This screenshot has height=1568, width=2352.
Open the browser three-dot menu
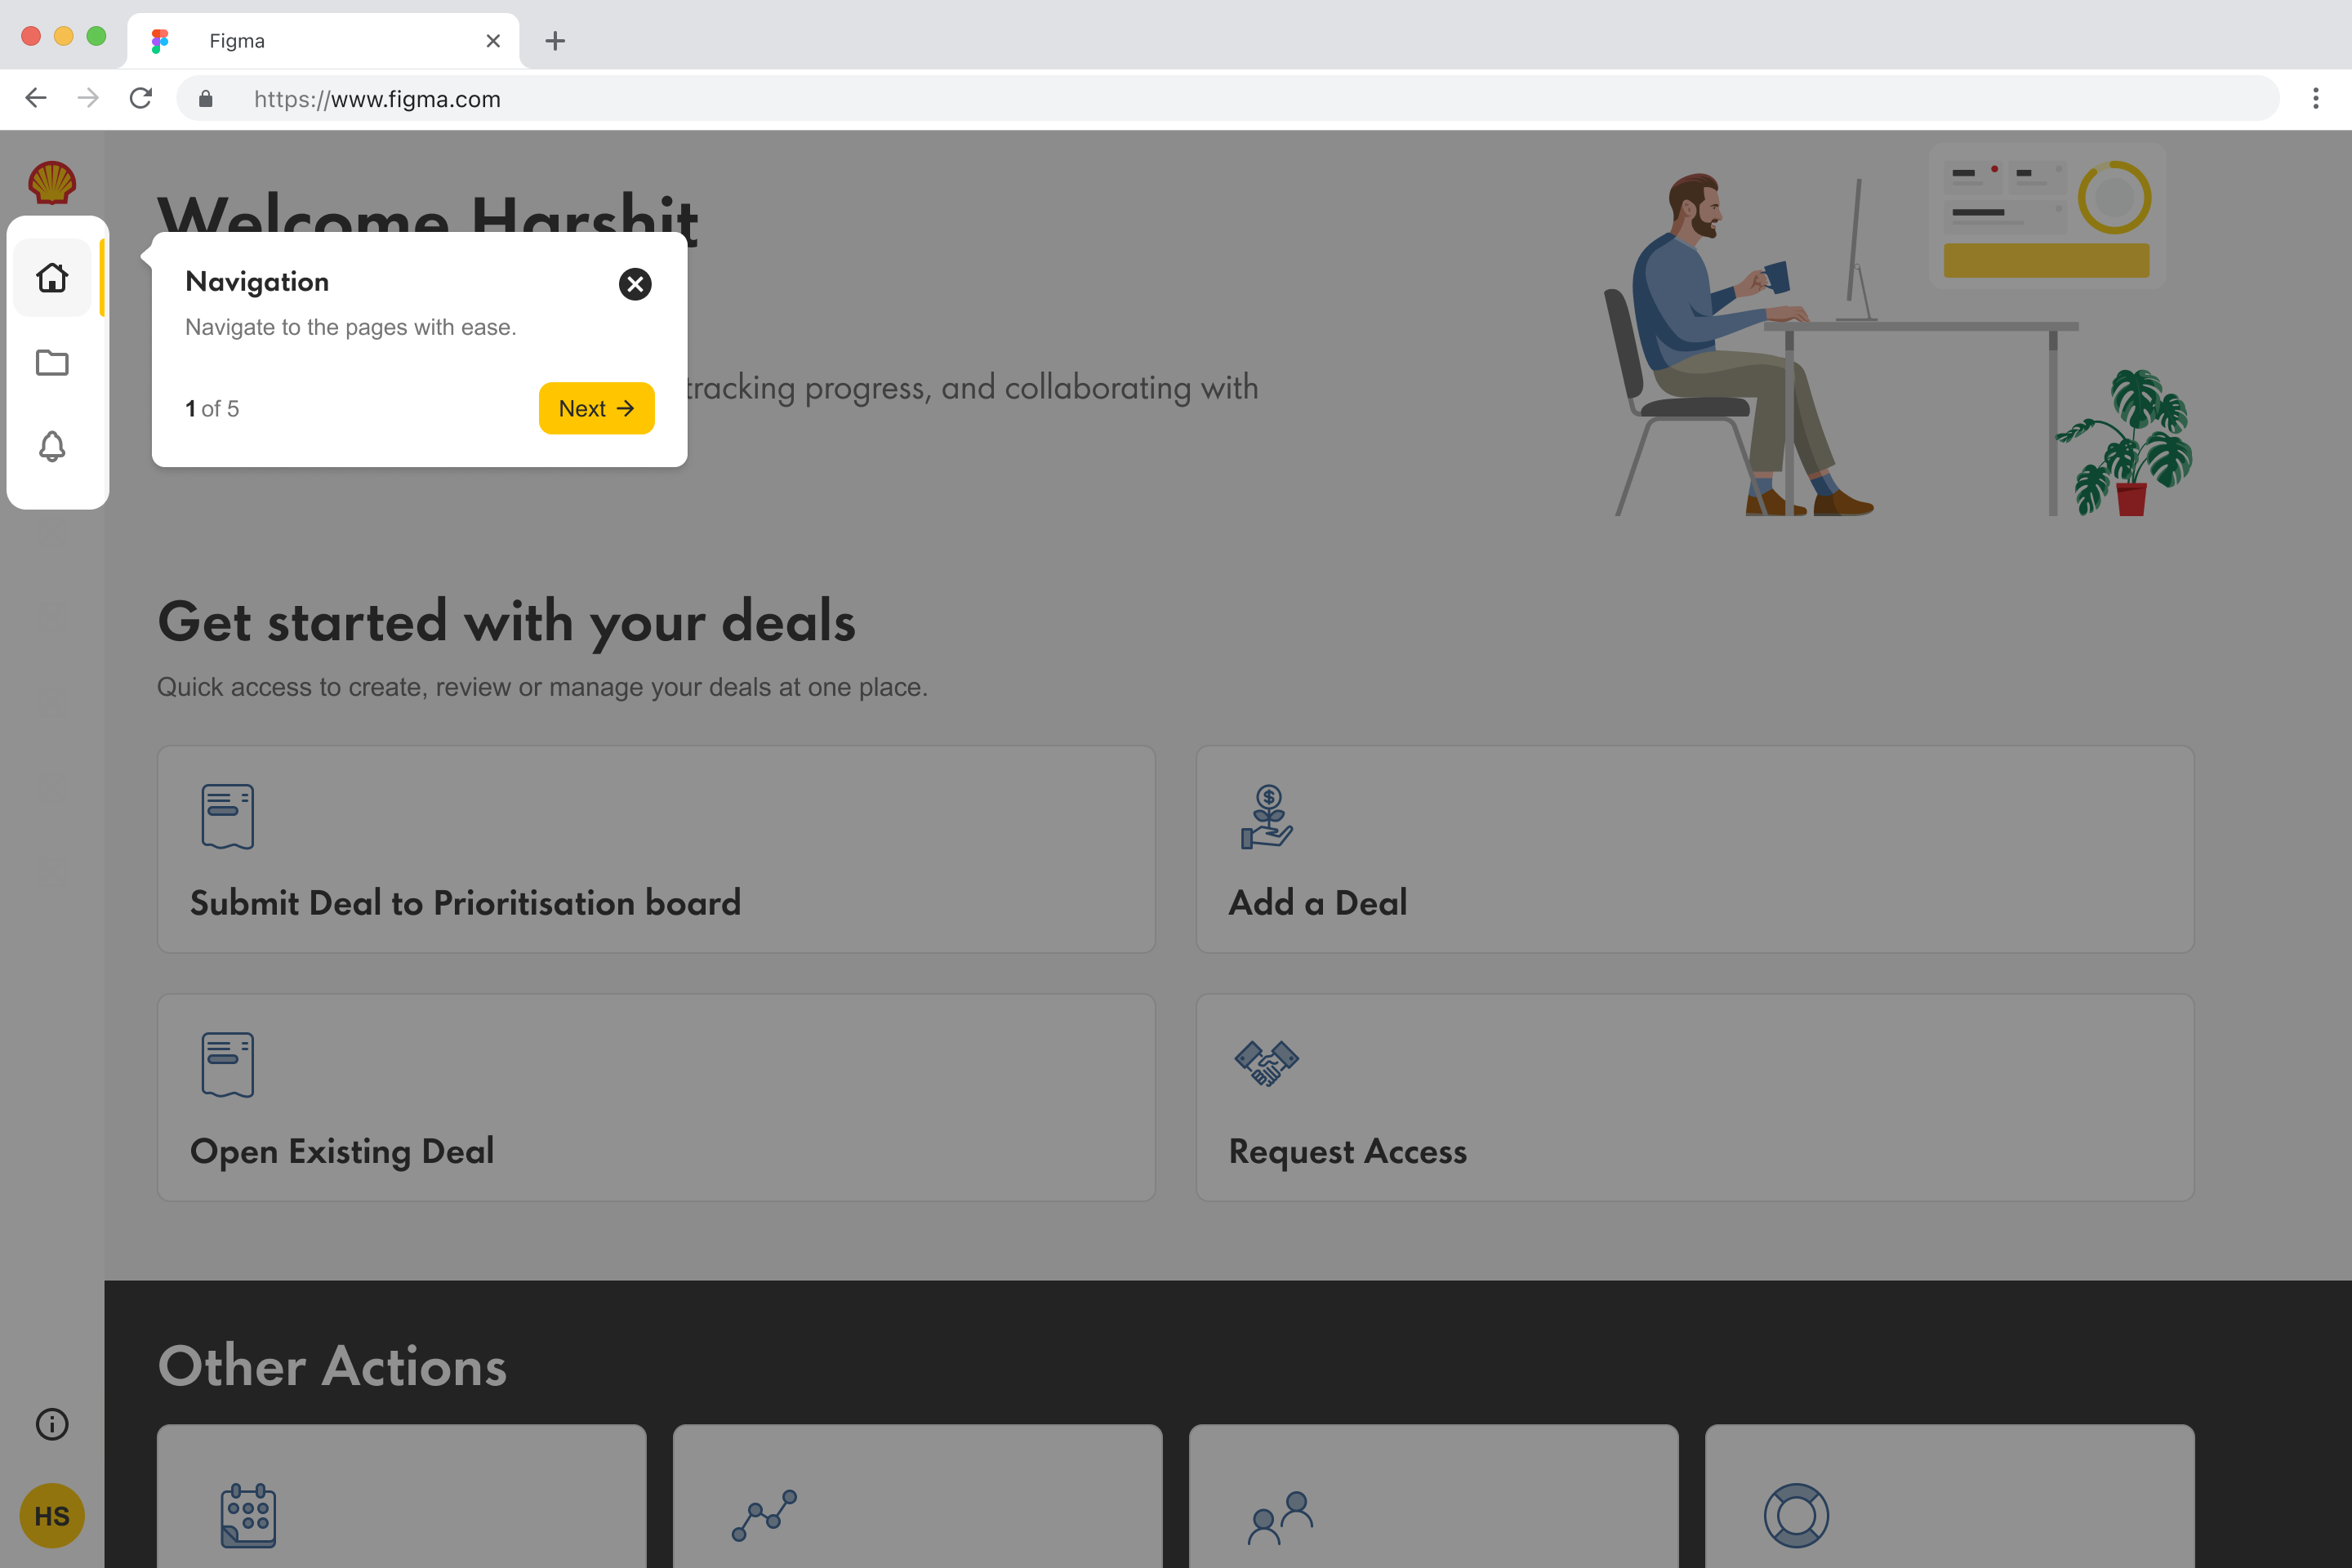pos(2316,98)
